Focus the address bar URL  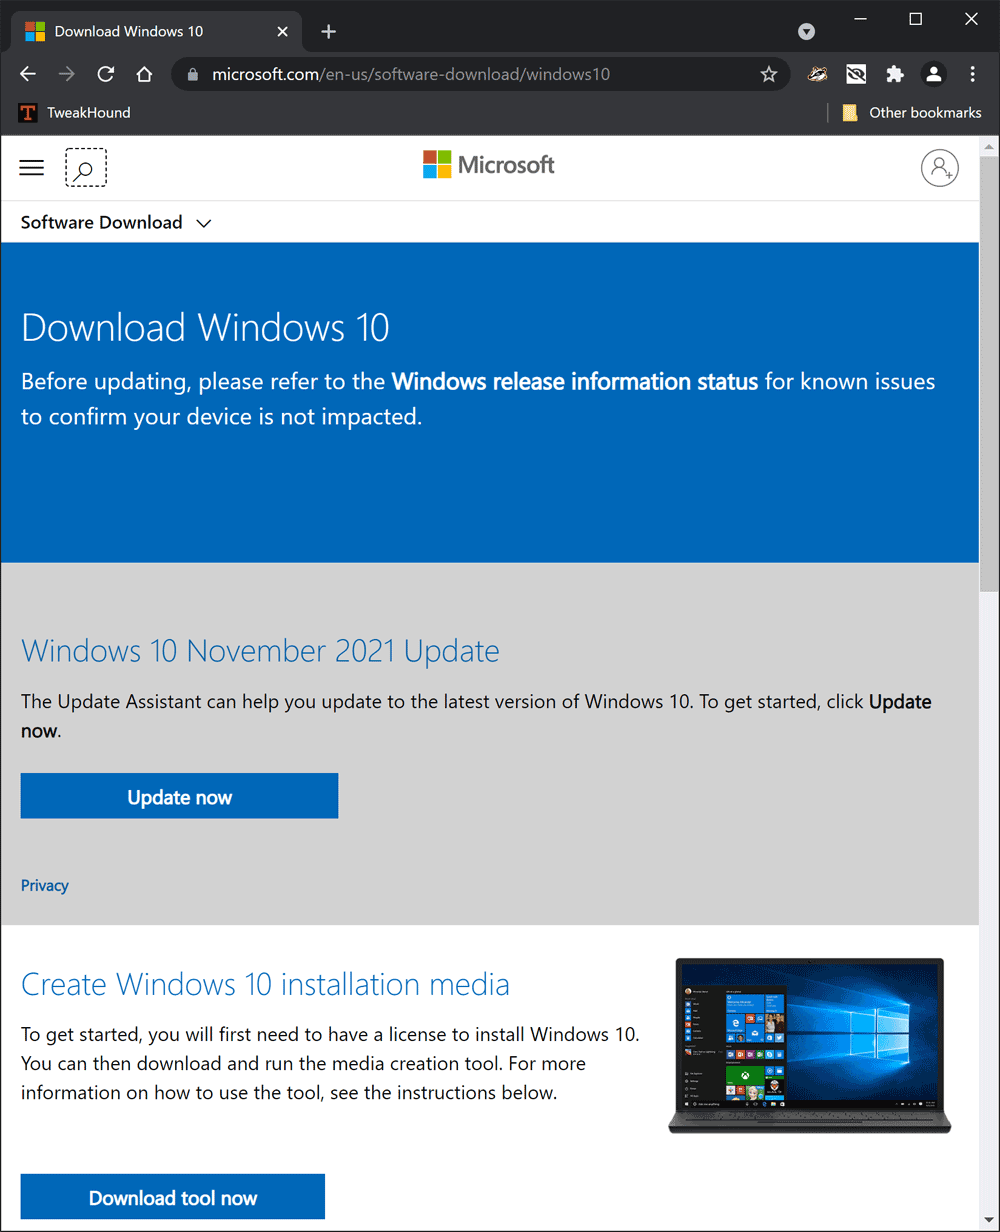(x=411, y=74)
